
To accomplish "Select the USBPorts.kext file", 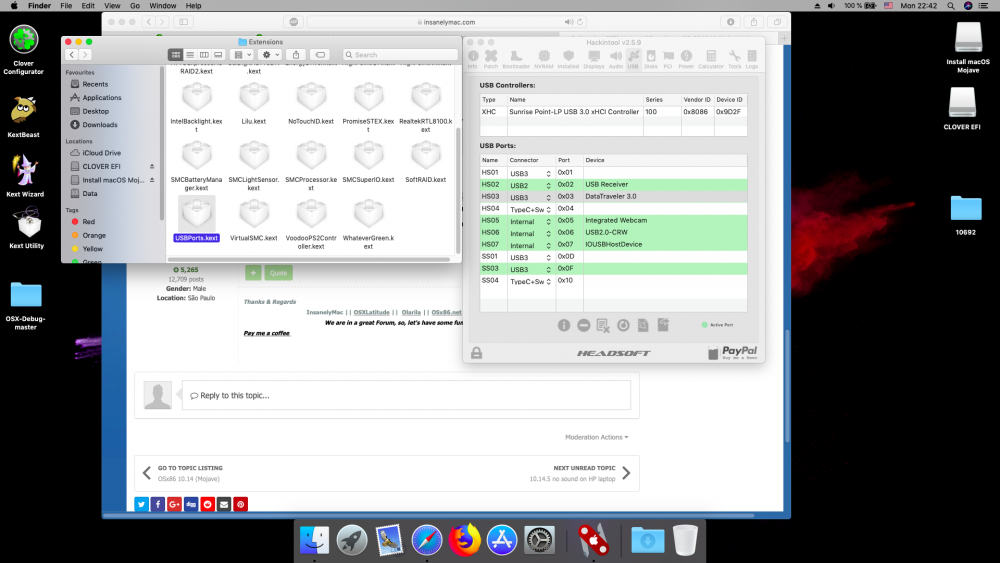I will pos(196,220).
